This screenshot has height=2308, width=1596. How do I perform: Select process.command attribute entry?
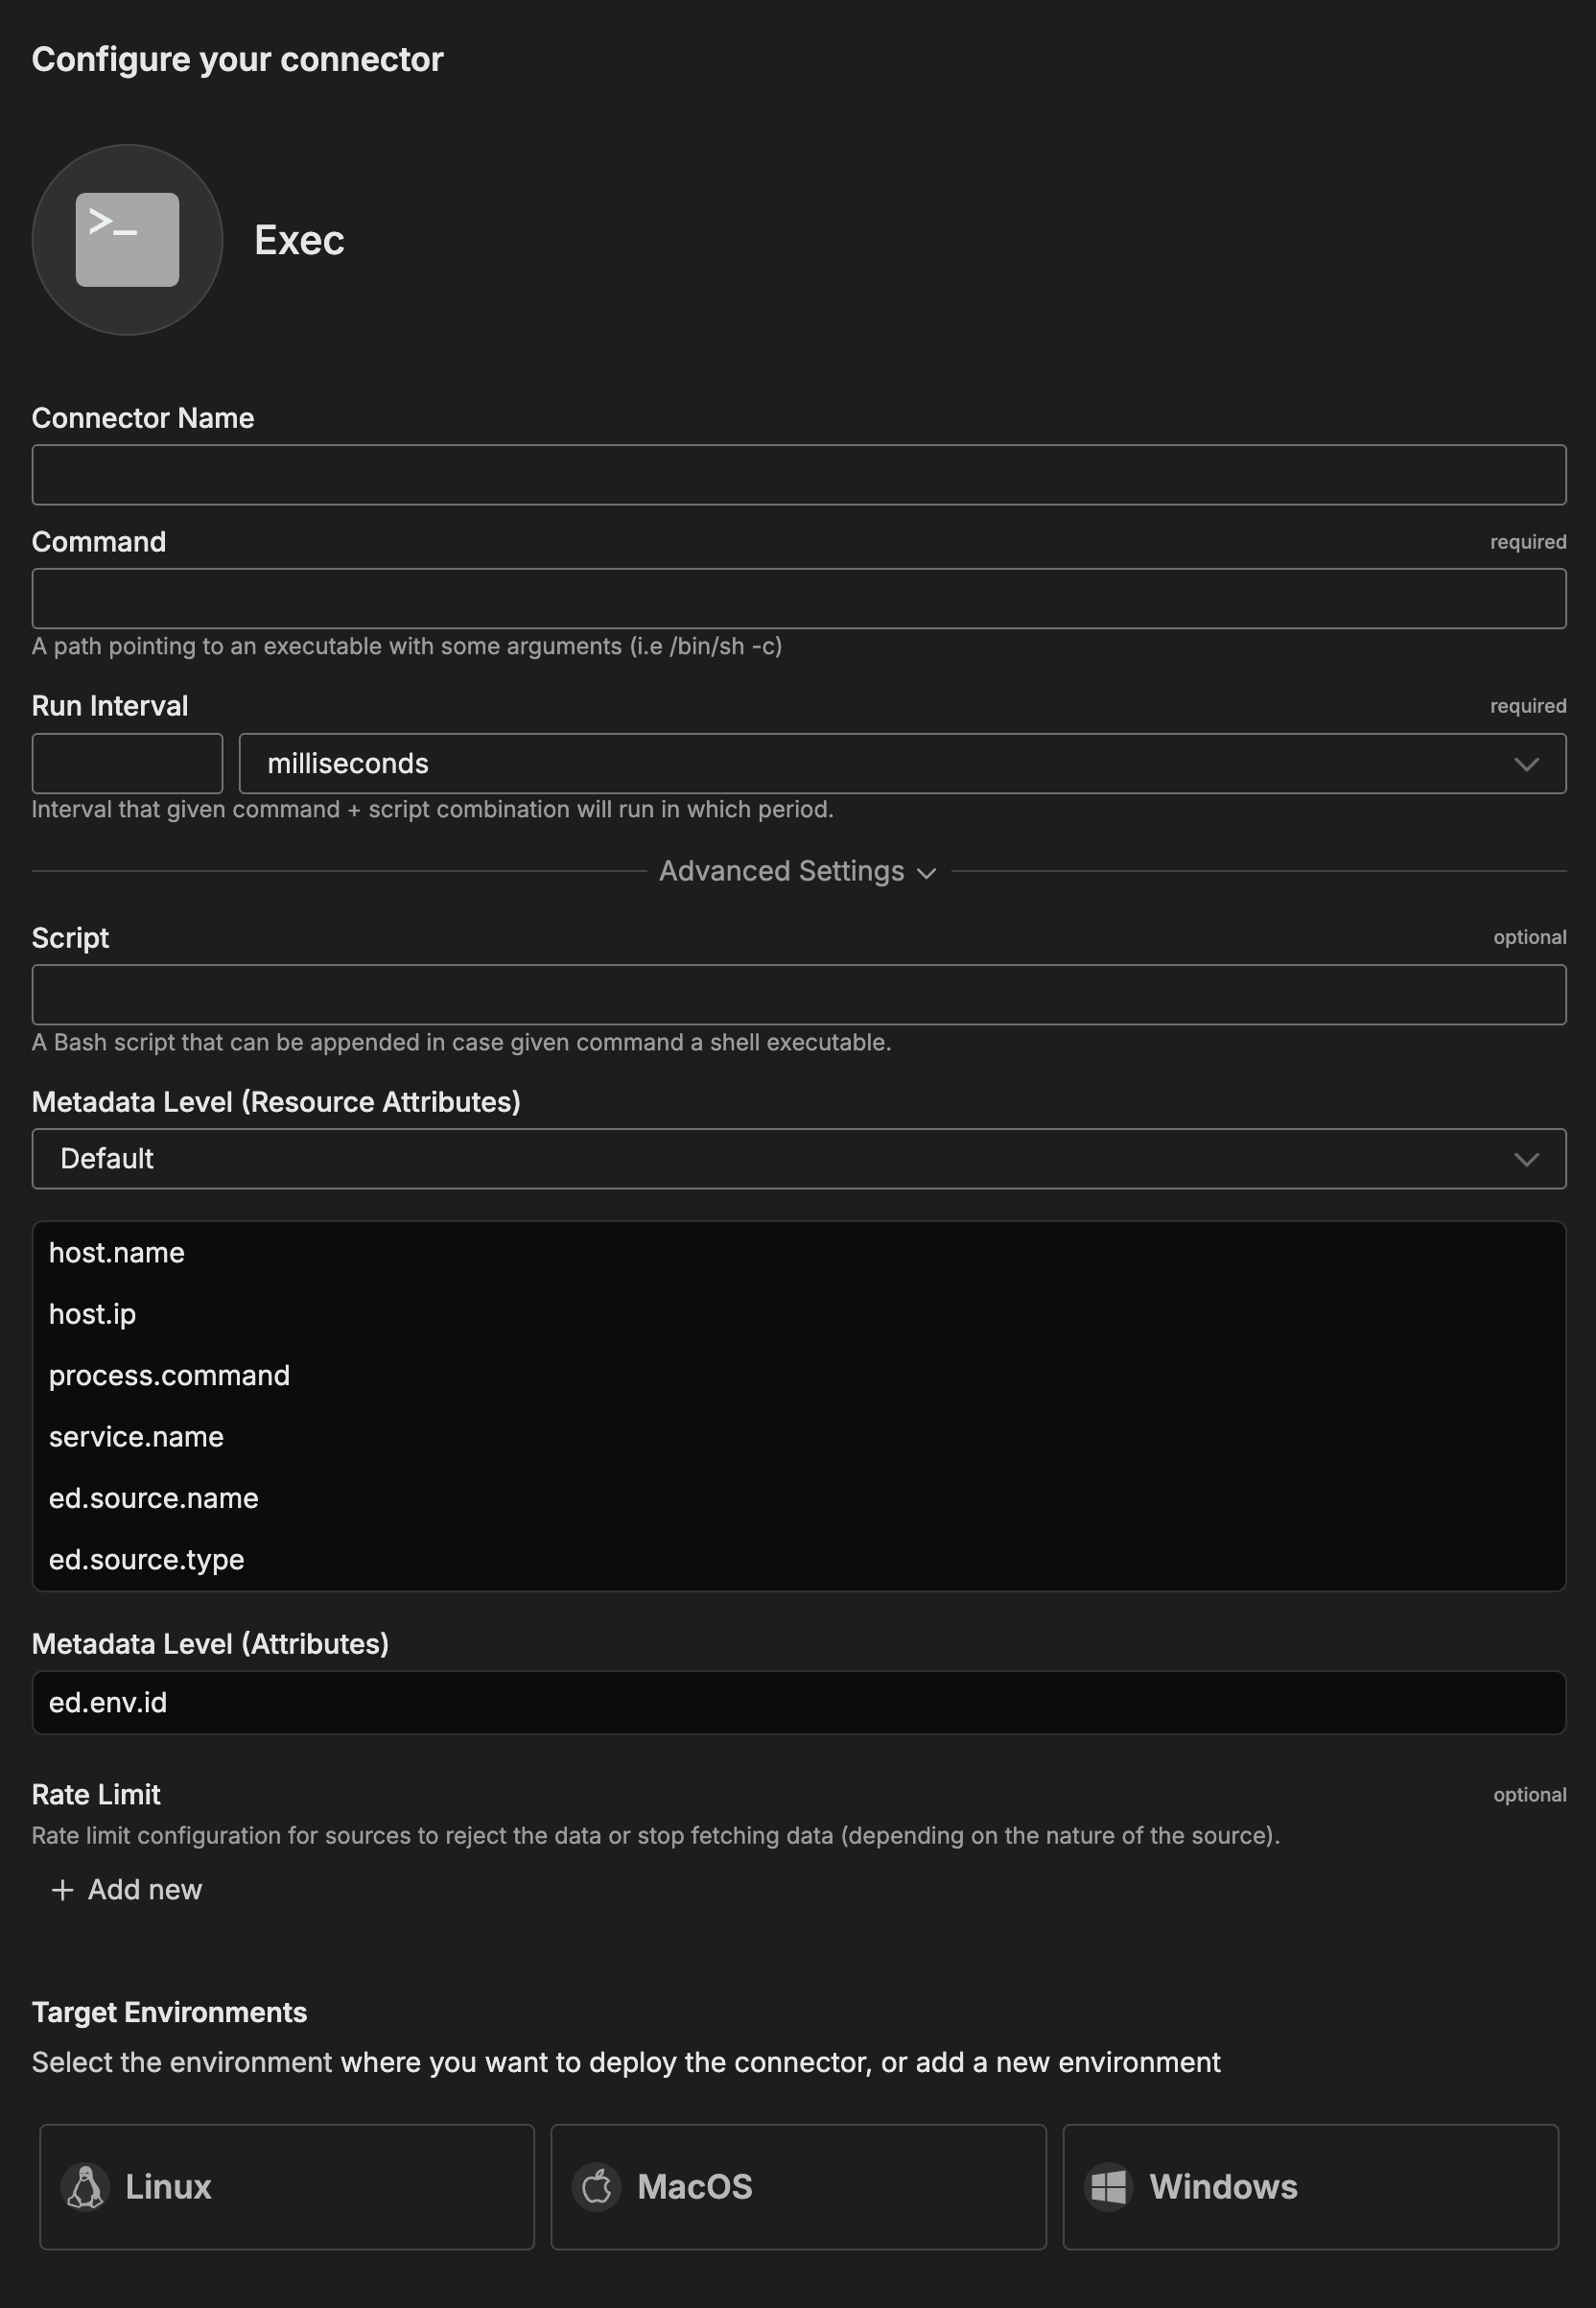169,1376
